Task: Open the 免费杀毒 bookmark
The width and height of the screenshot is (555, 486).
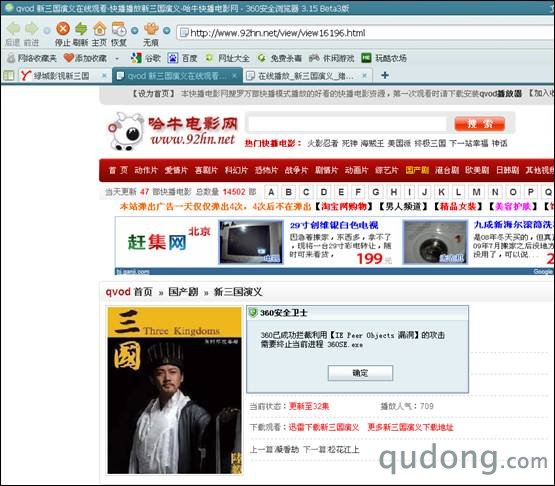Action: click(279, 58)
